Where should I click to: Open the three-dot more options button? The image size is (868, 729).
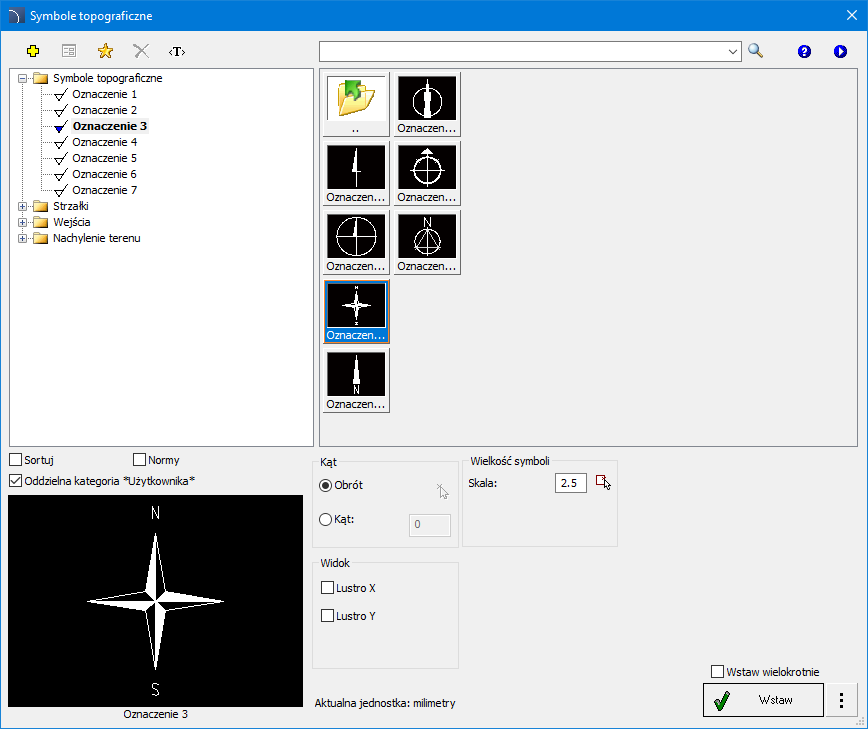coord(841,700)
